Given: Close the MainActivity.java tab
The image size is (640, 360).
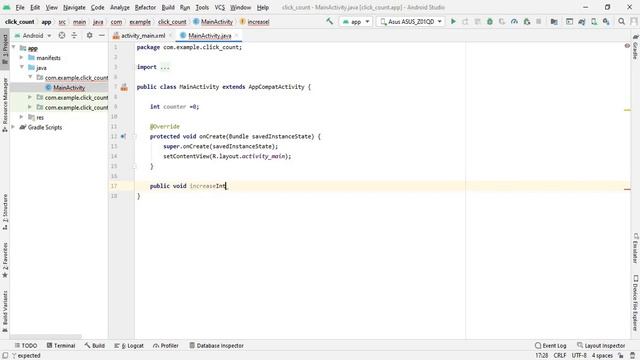Looking at the screenshot, I should (x=236, y=36).
